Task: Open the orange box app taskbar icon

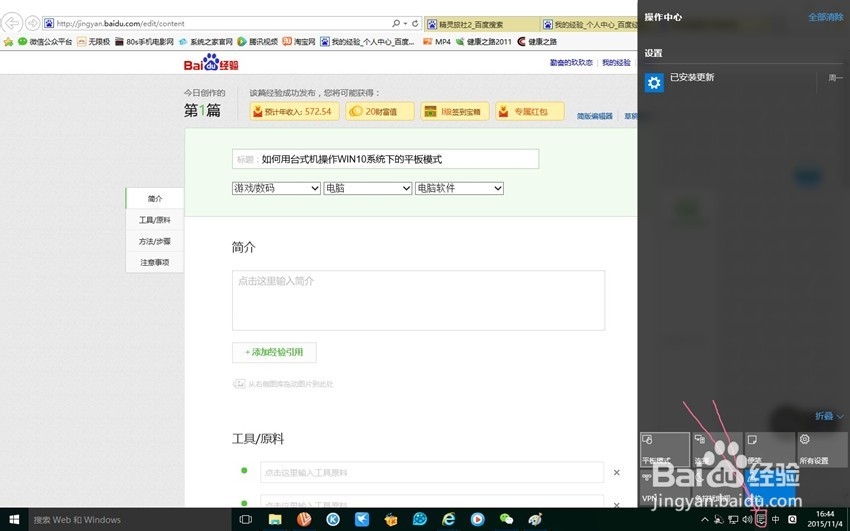Action: (391, 520)
